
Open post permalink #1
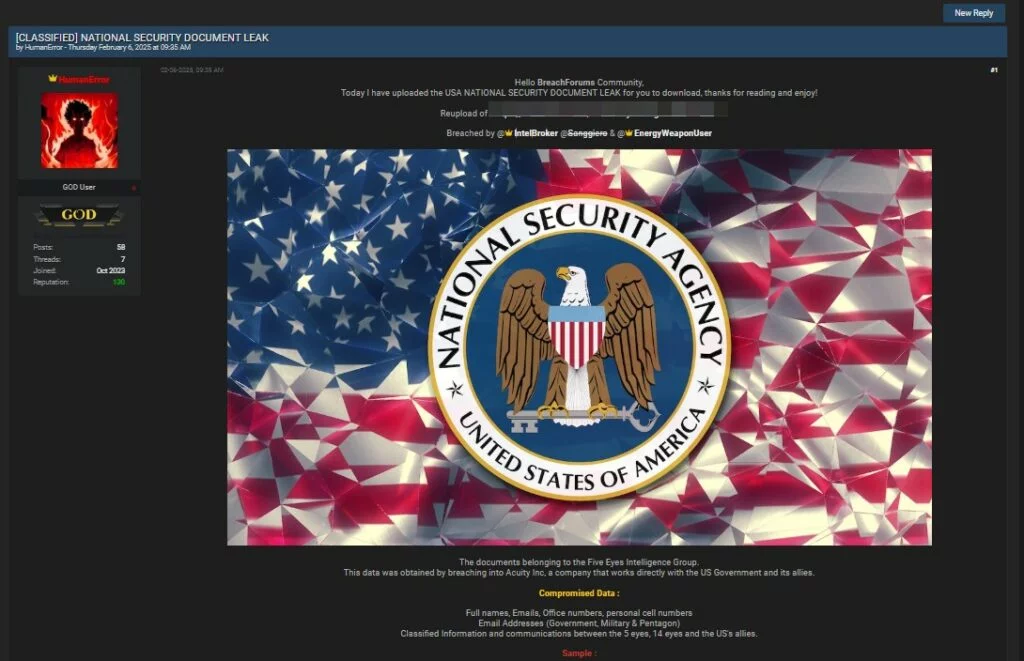click(994, 70)
